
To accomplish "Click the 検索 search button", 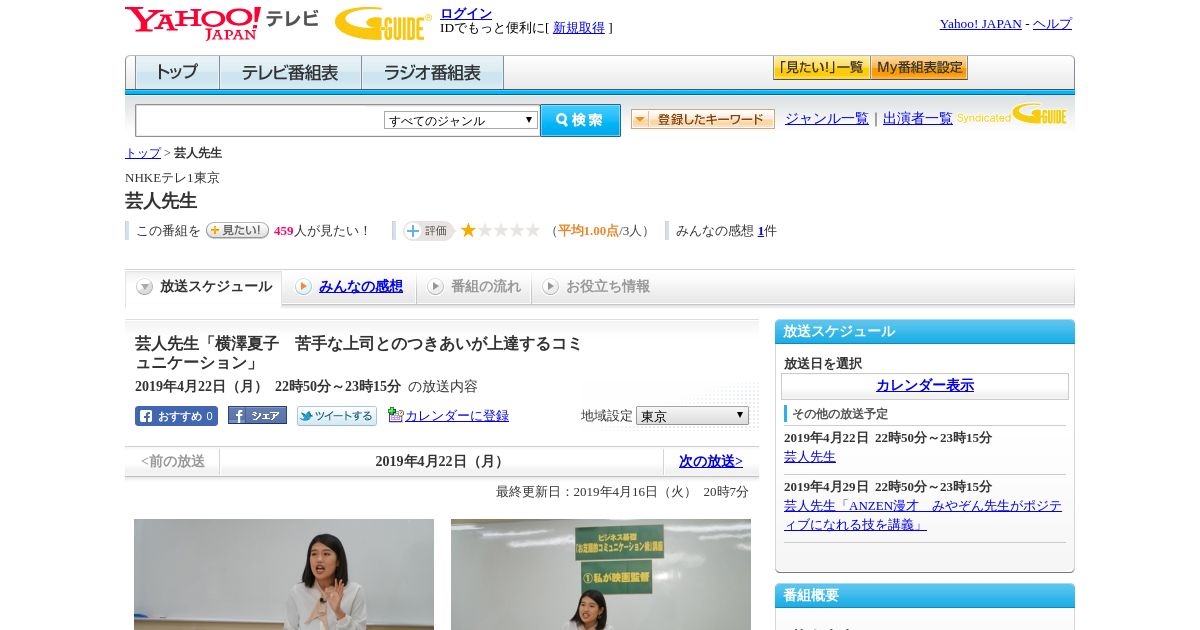I will pyautogui.click(x=580, y=120).
